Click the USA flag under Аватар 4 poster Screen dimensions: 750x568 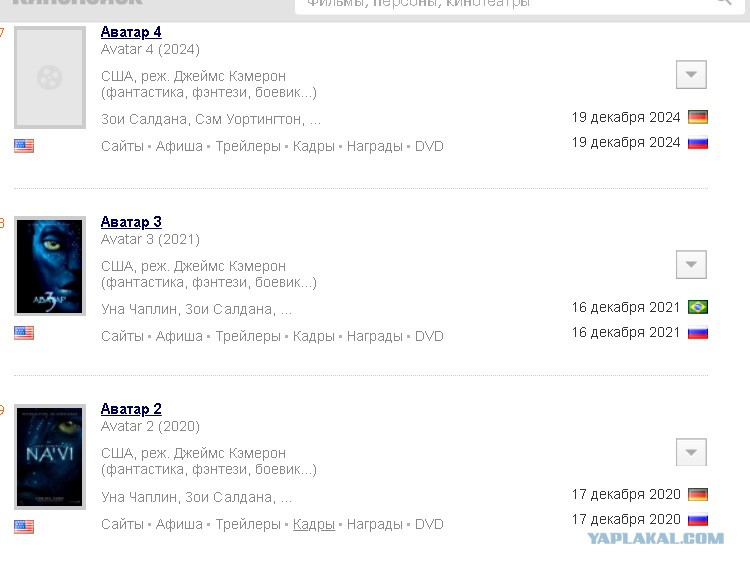[x=24, y=146]
